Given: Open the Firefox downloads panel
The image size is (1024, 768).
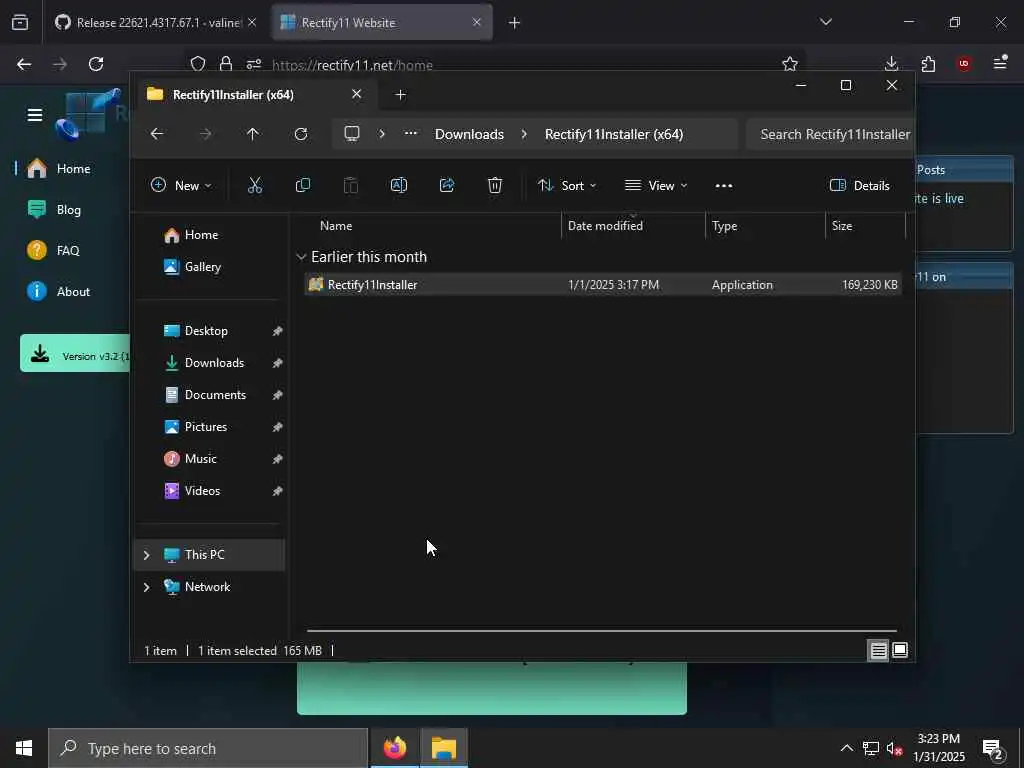Looking at the screenshot, I should 891,63.
